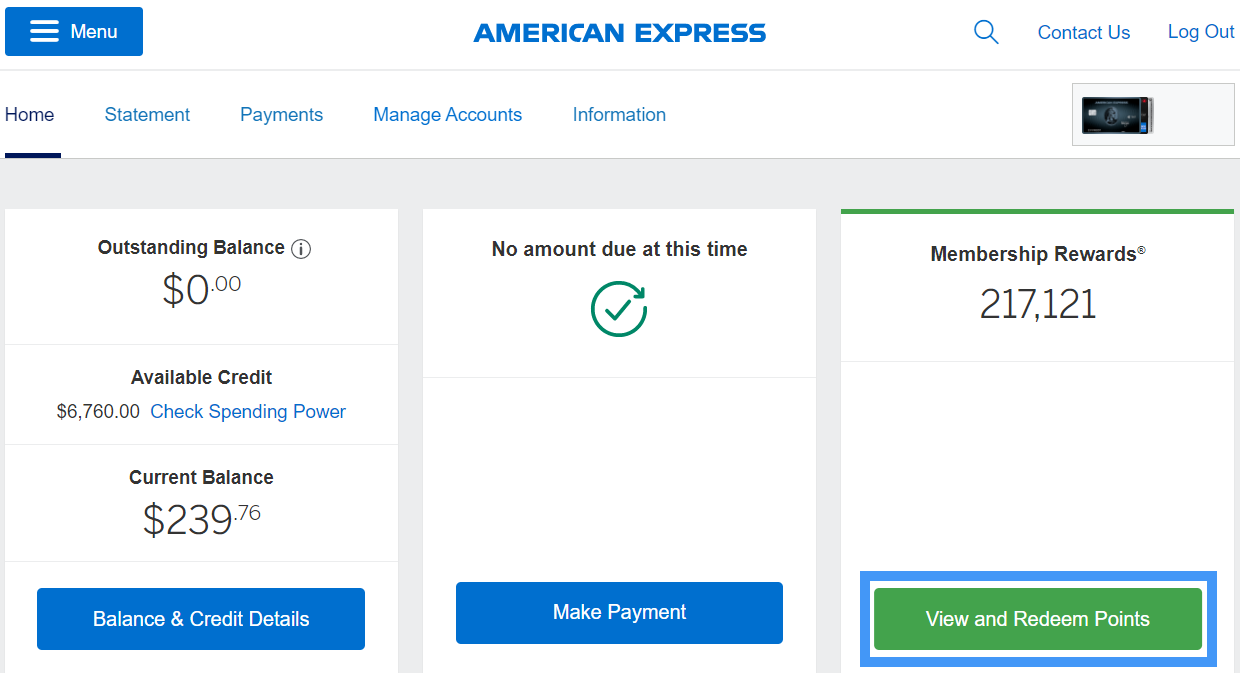The height and width of the screenshot is (673, 1240).
Task: Click the Current Balance amount
Action: (201, 519)
